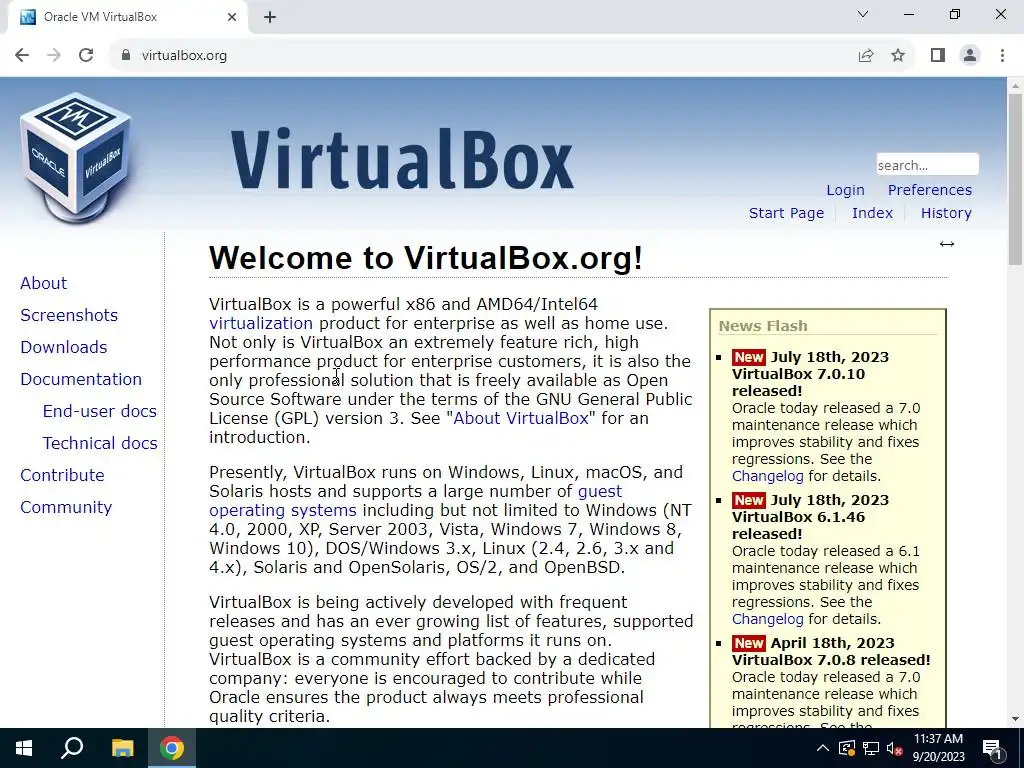Reload the page with the refresh icon
The height and width of the screenshot is (768, 1024).
86,56
